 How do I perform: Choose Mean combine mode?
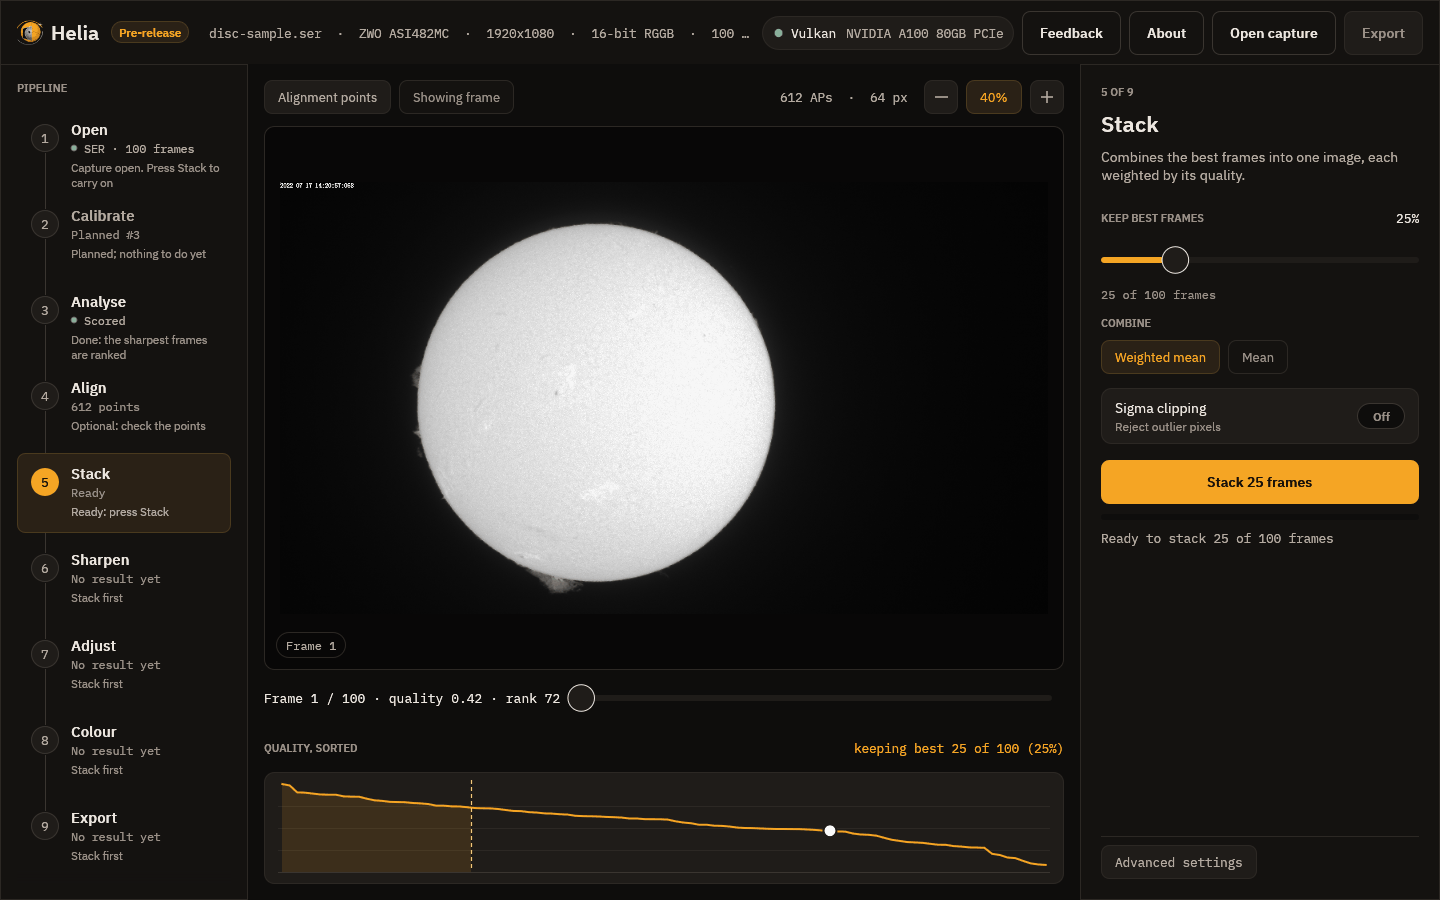tap(1258, 357)
